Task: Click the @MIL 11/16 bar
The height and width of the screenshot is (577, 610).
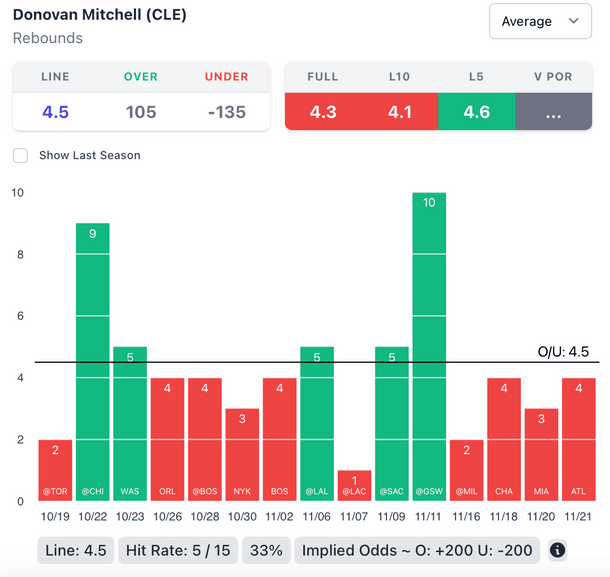Action: pyautogui.click(x=466, y=470)
